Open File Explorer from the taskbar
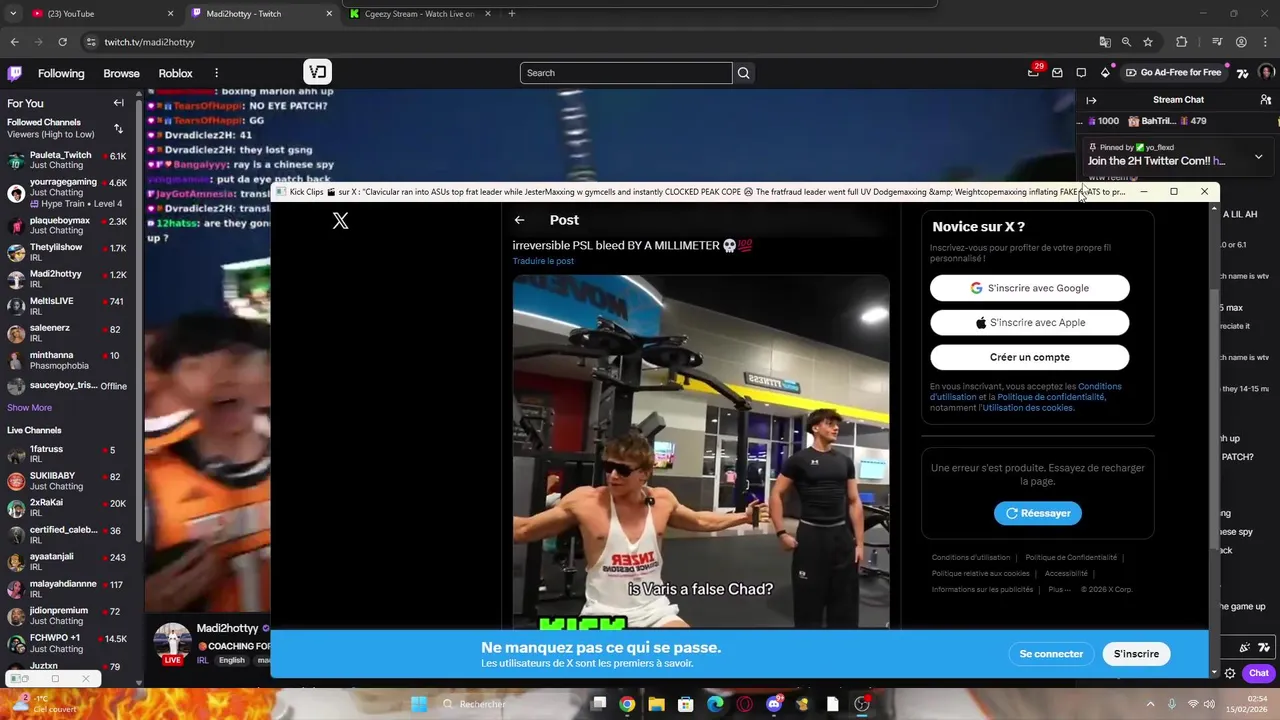 pyautogui.click(x=656, y=704)
